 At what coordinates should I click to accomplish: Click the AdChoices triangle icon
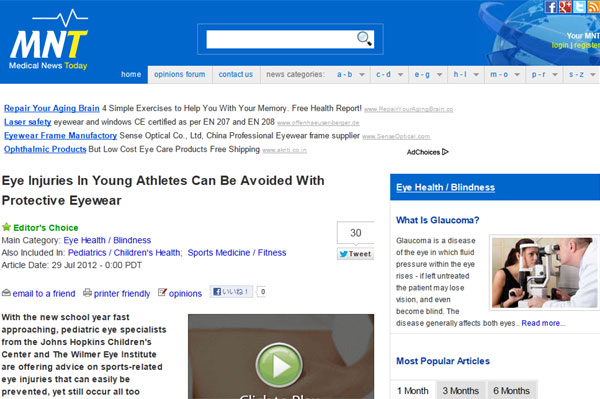445,152
